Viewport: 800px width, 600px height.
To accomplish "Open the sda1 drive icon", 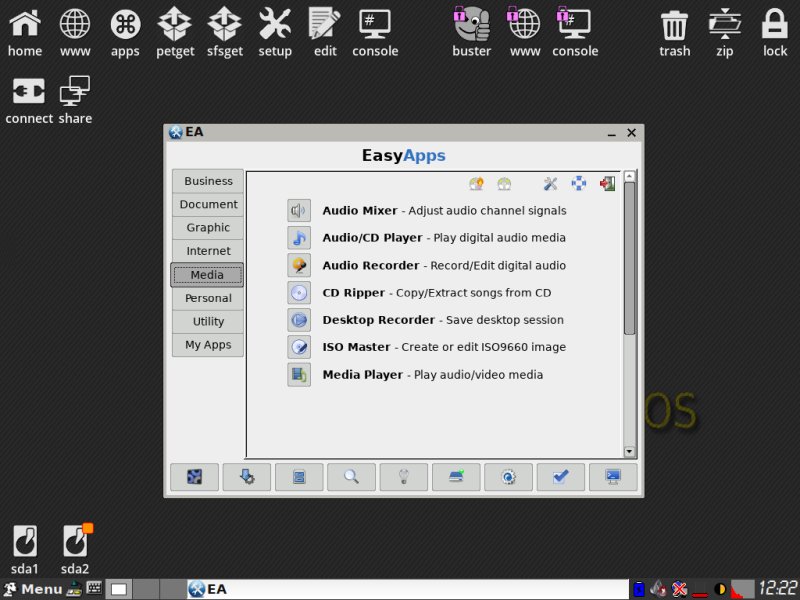I will point(24,540).
